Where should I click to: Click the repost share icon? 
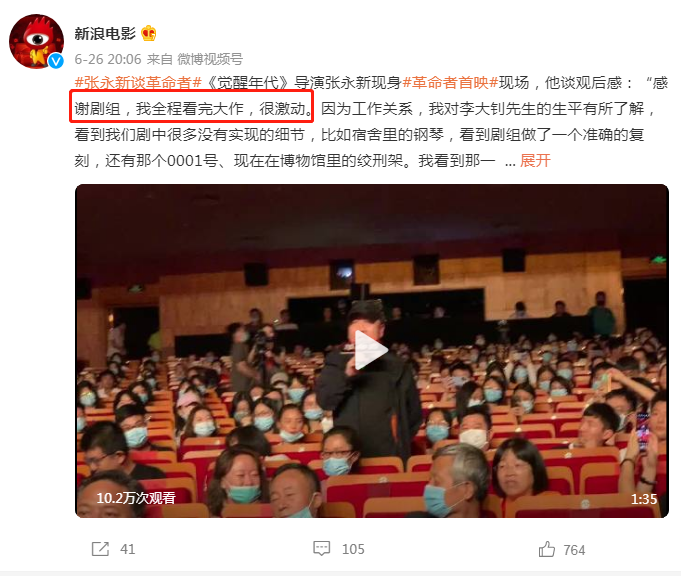(x=100, y=549)
